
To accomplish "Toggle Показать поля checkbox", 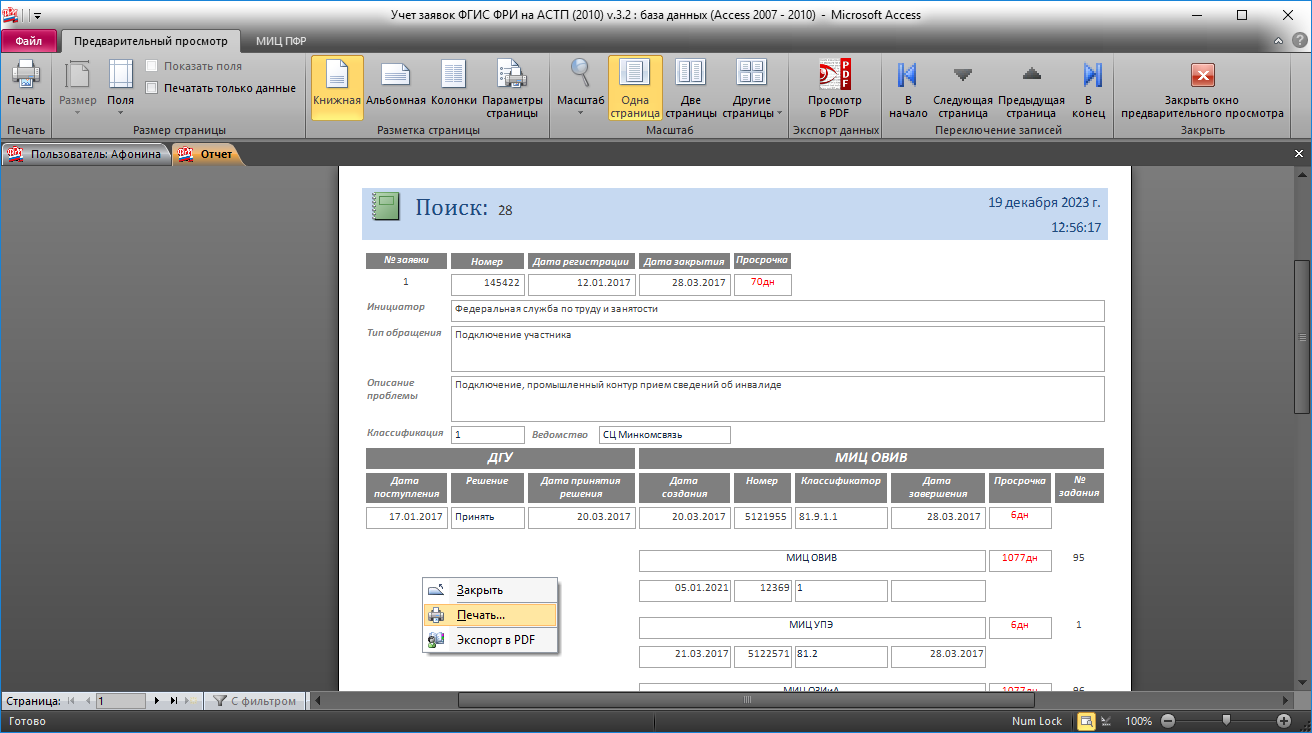I will tap(152, 66).
